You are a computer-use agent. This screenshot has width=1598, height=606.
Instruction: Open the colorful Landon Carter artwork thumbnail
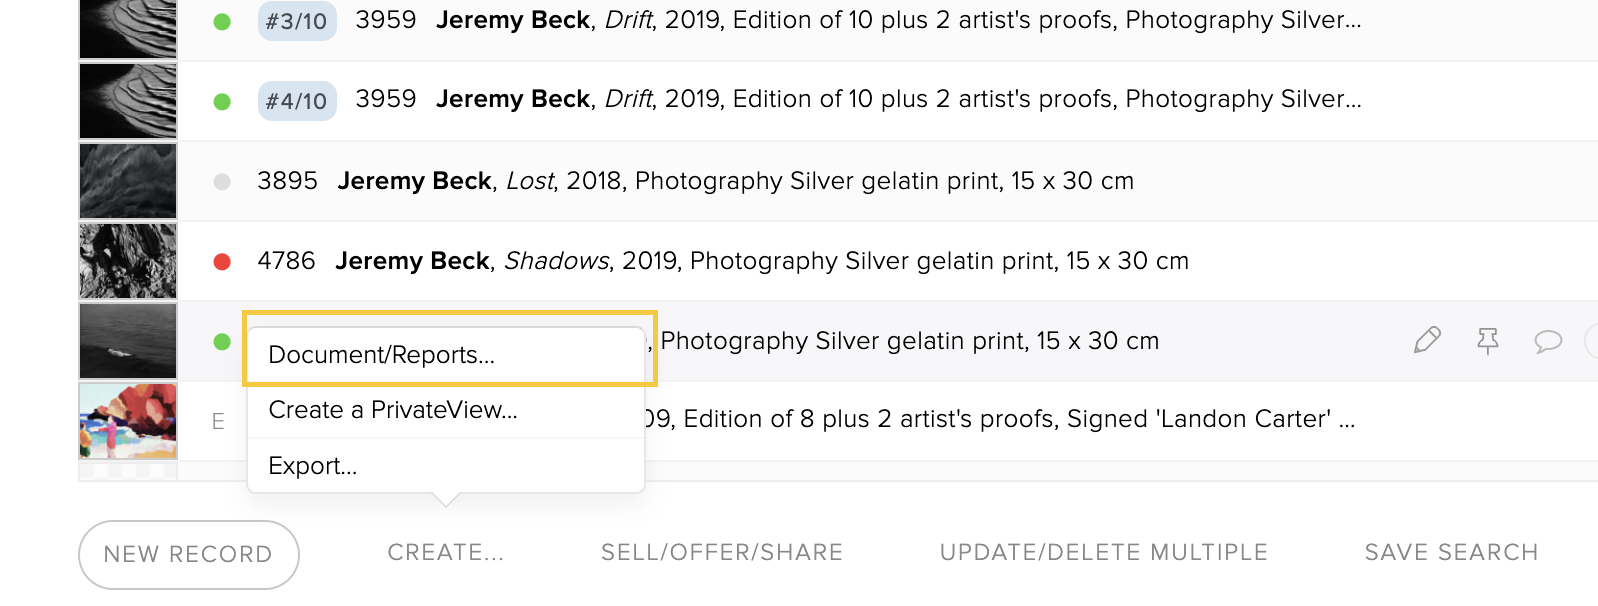pos(128,421)
